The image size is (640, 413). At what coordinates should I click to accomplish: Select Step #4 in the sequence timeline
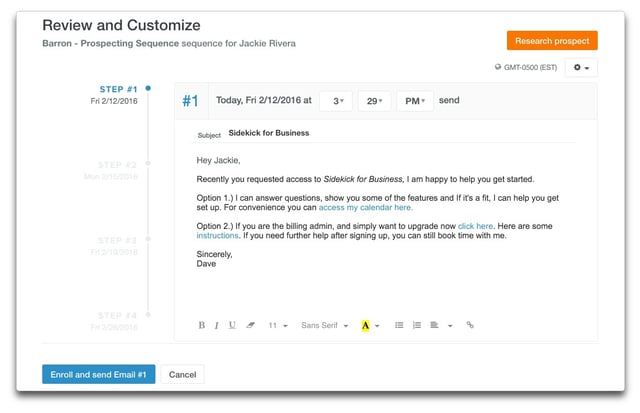tap(117, 316)
